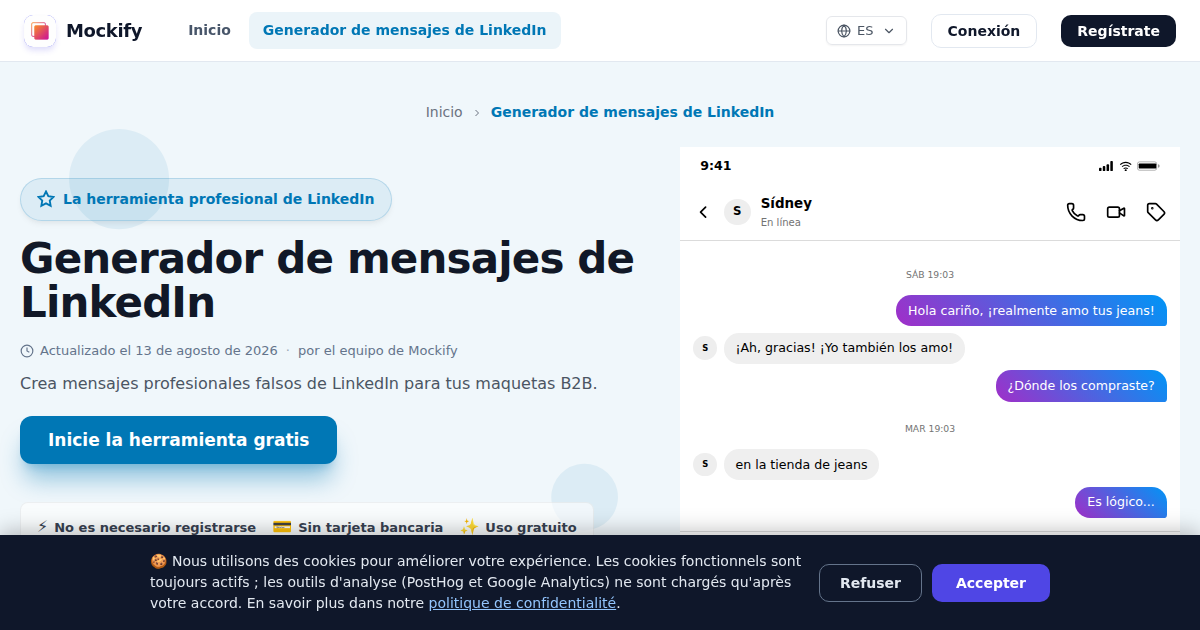Click the Wi-Fi icon in phone status bar
The image size is (1200, 630).
click(1125, 166)
